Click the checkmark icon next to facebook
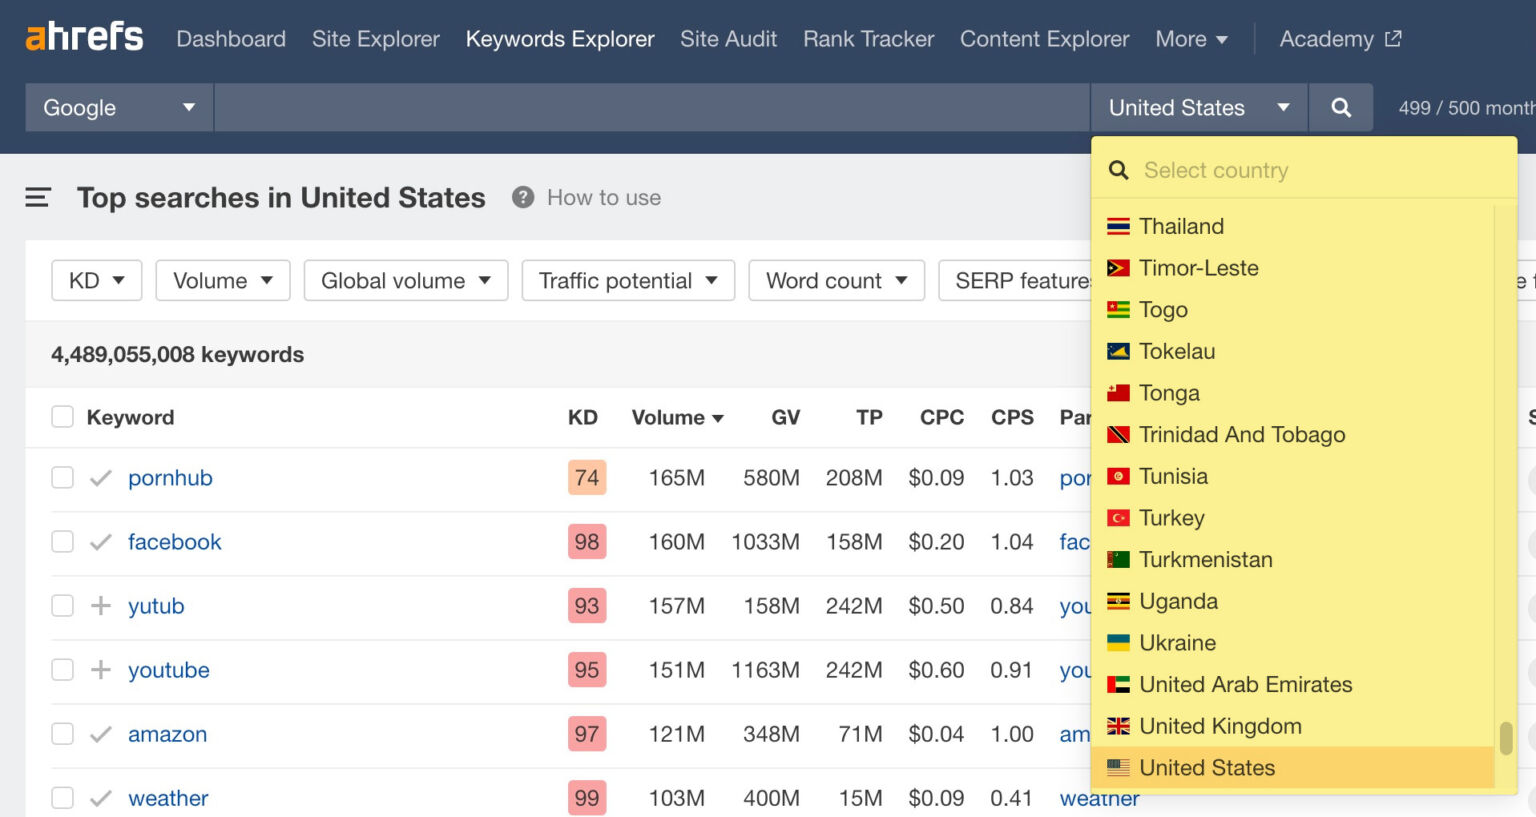The height and width of the screenshot is (817, 1536). pyautogui.click(x=101, y=542)
